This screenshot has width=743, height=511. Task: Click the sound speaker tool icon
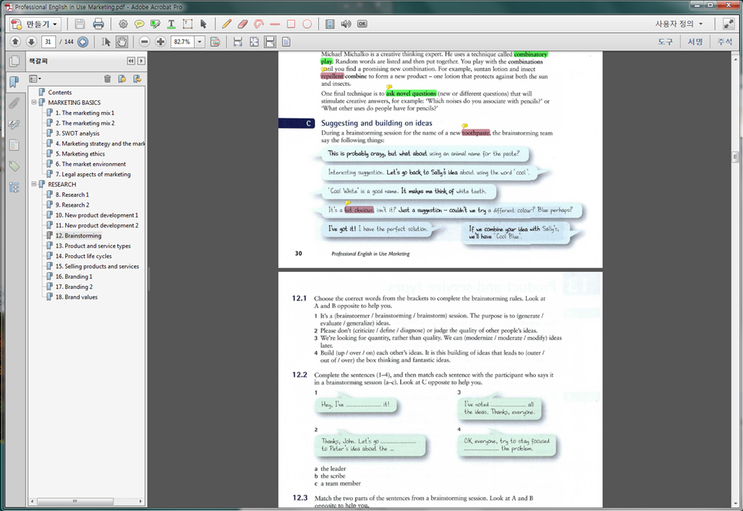[346, 24]
